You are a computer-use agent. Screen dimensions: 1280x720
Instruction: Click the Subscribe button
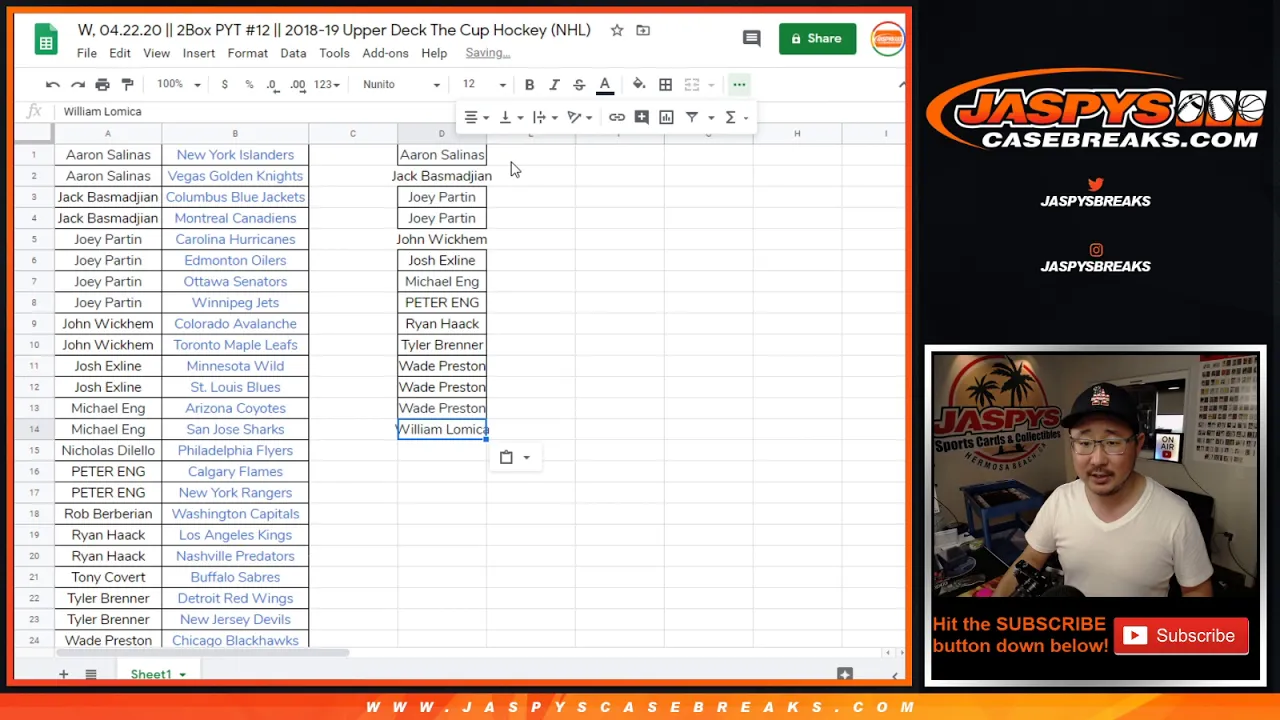pyautogui.click(x=1181, y=636)
